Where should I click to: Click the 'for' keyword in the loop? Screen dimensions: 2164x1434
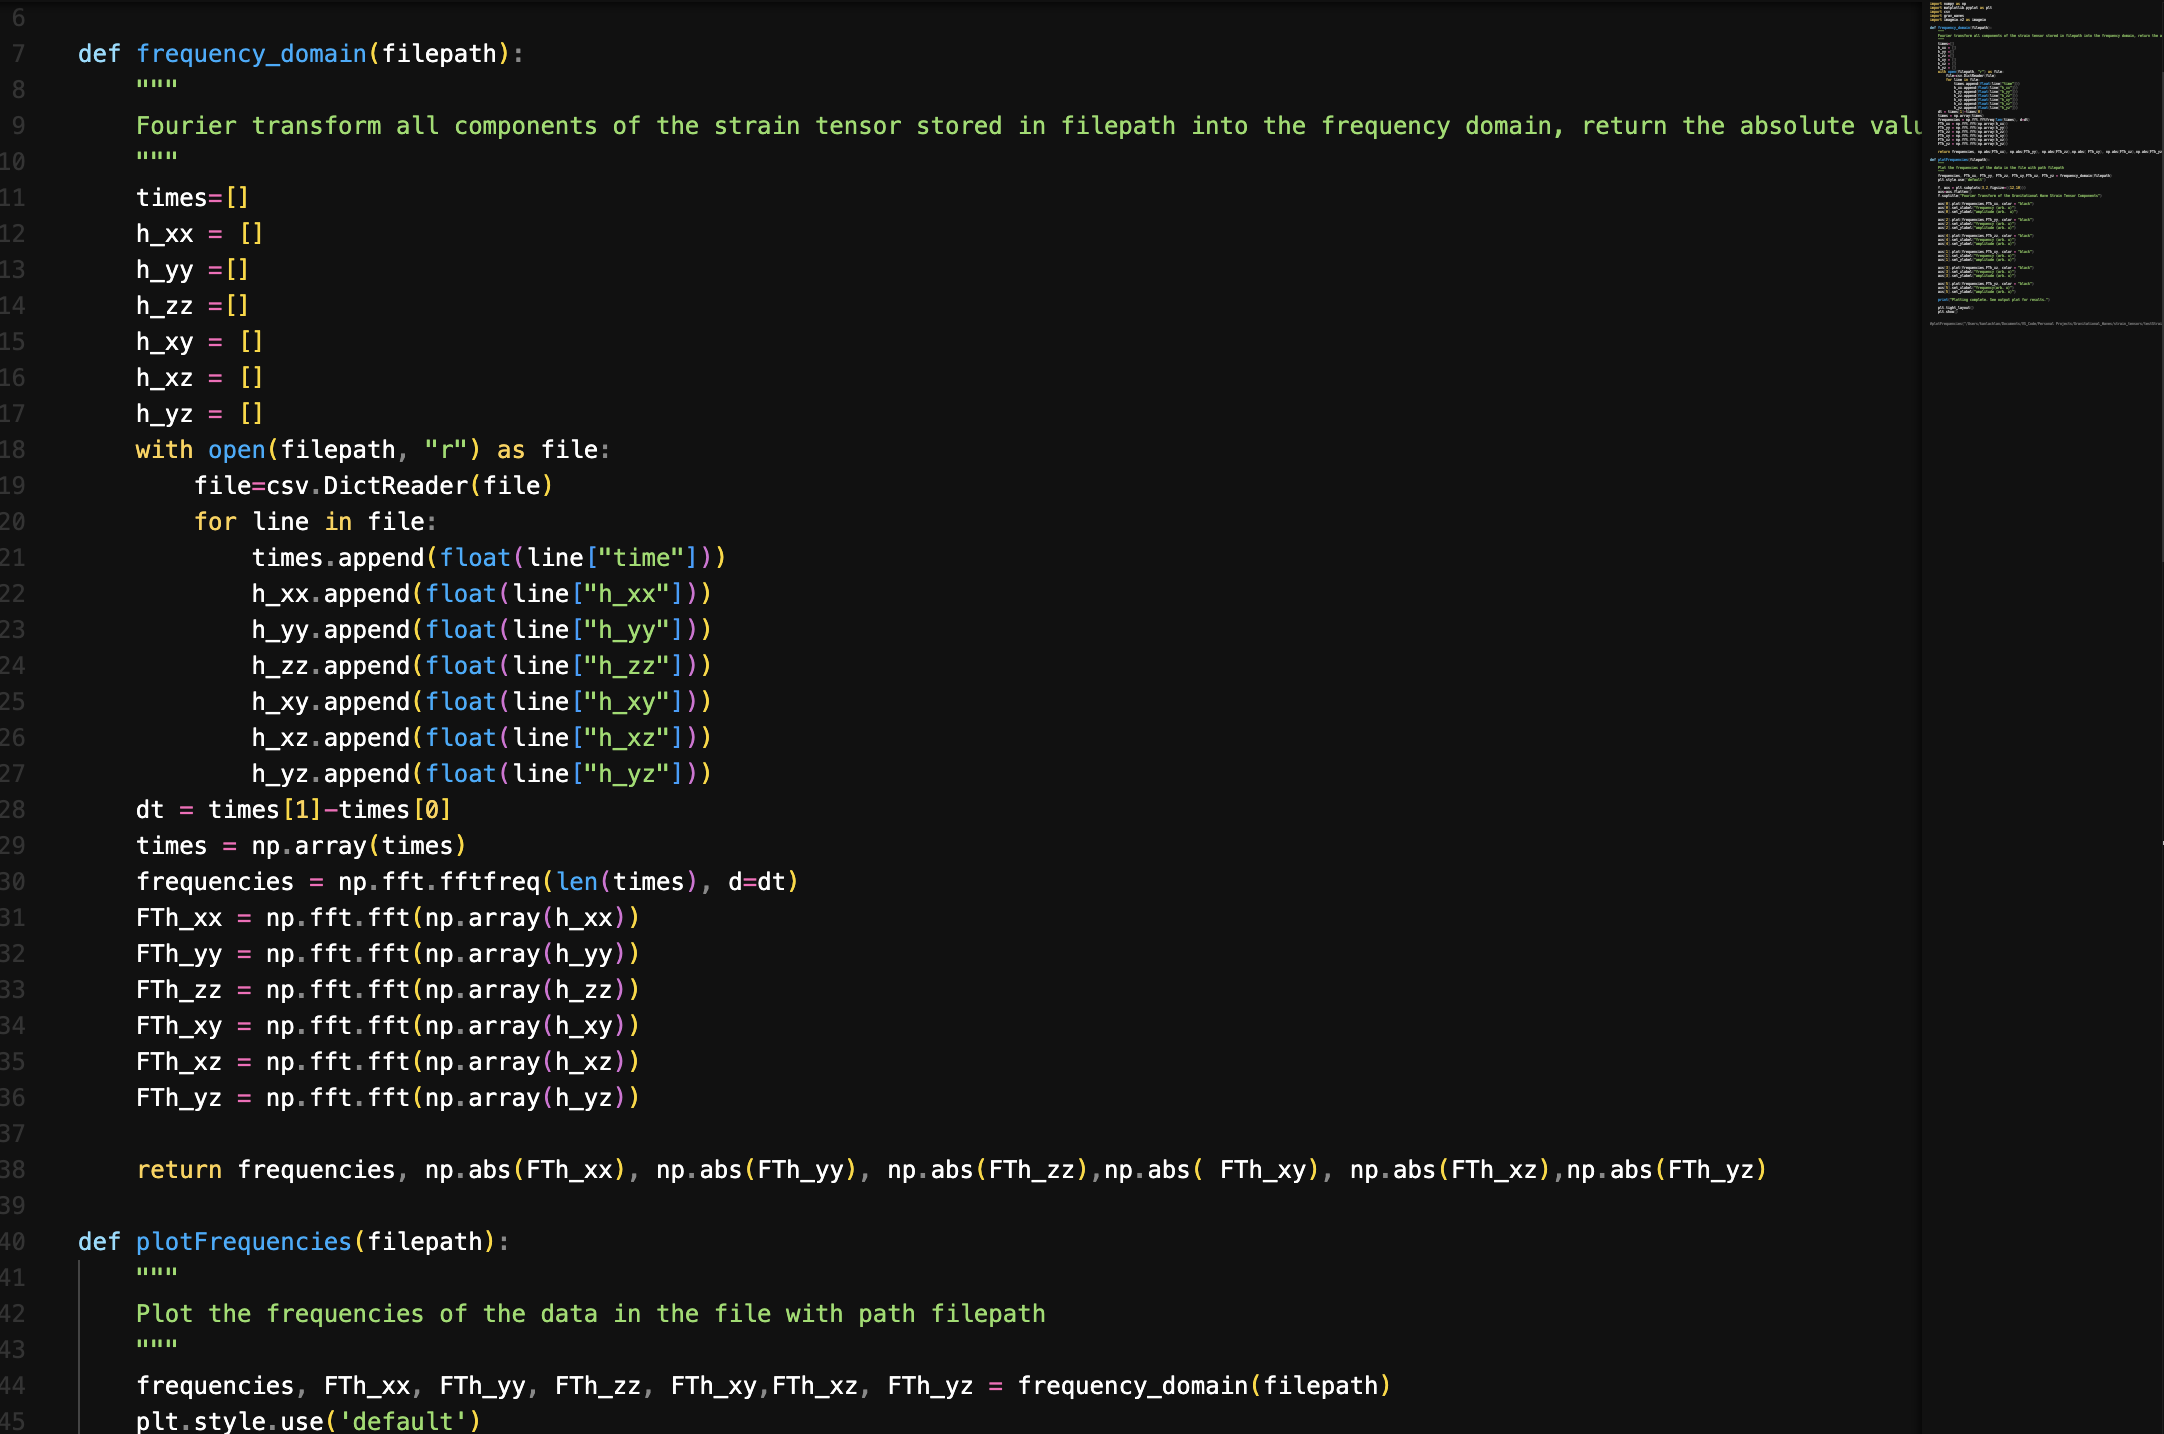click(x=215, y=522)
